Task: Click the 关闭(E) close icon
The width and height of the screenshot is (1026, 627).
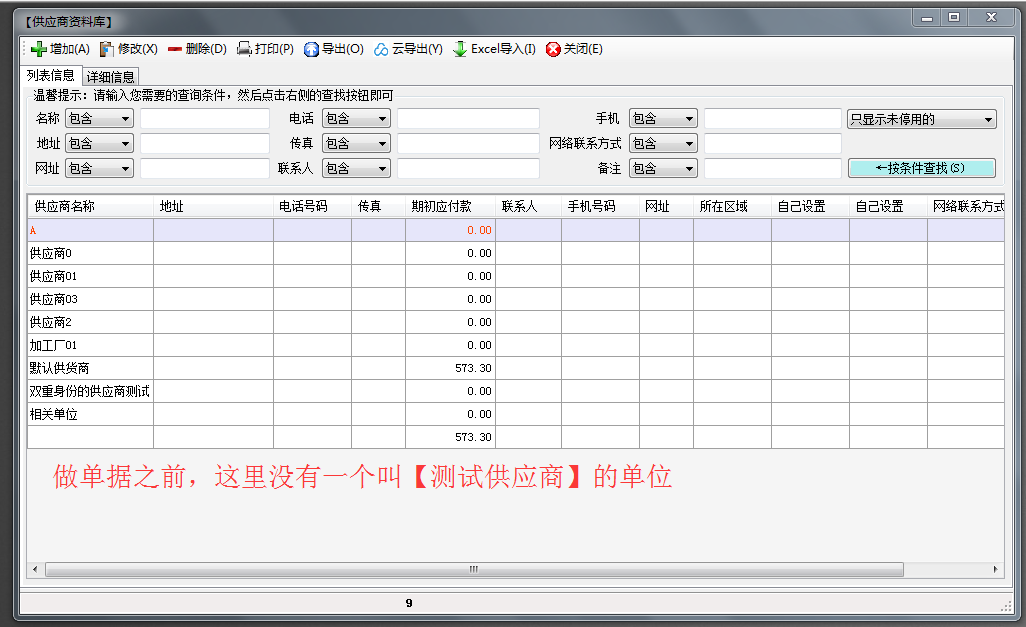Action: tap(553, 49)
